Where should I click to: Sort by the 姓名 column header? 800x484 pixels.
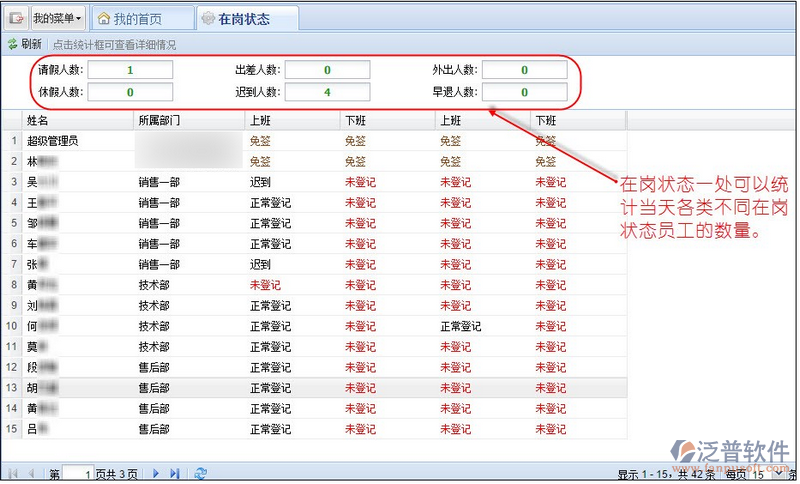click(78, 121)
